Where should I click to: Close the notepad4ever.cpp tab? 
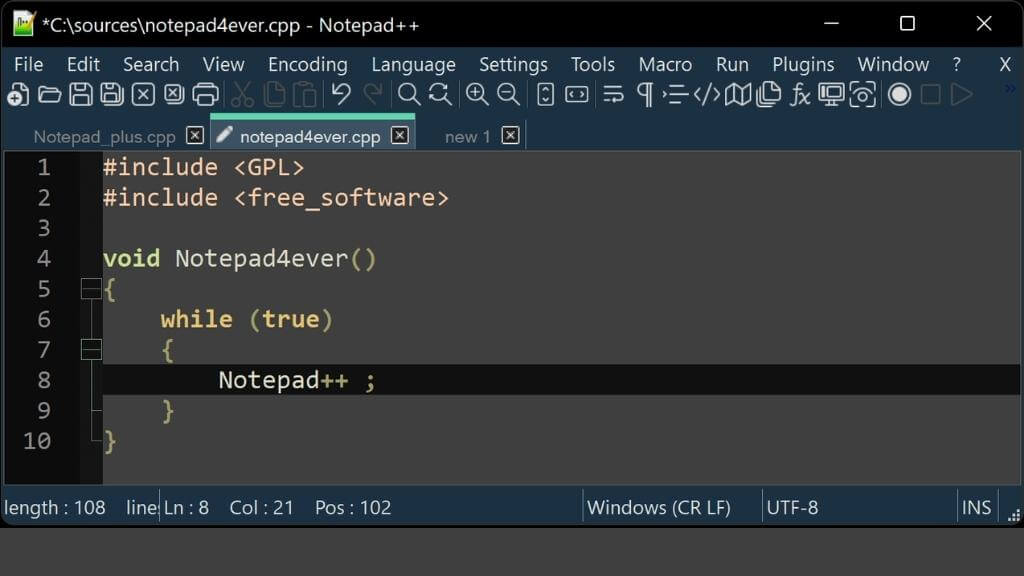pyautogui.click(x=400, y=136)
